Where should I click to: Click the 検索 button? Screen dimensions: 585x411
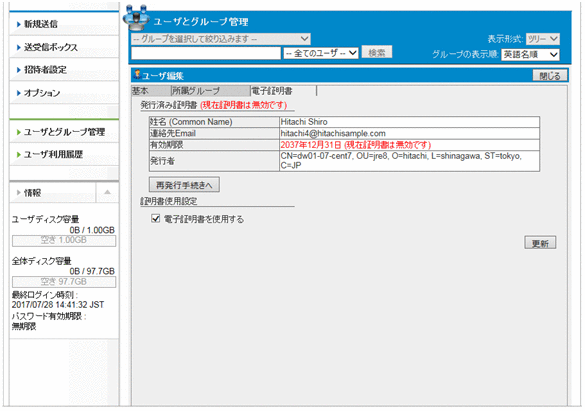(377, 53)
